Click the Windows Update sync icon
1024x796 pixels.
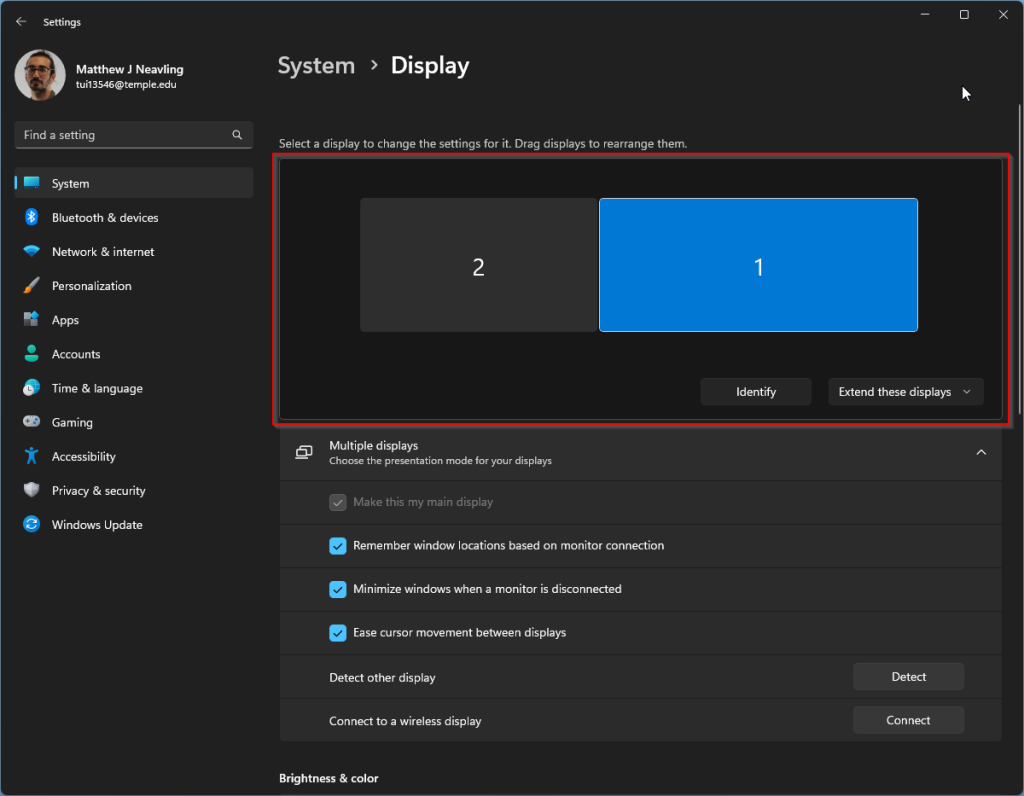(x=31, y=525)
